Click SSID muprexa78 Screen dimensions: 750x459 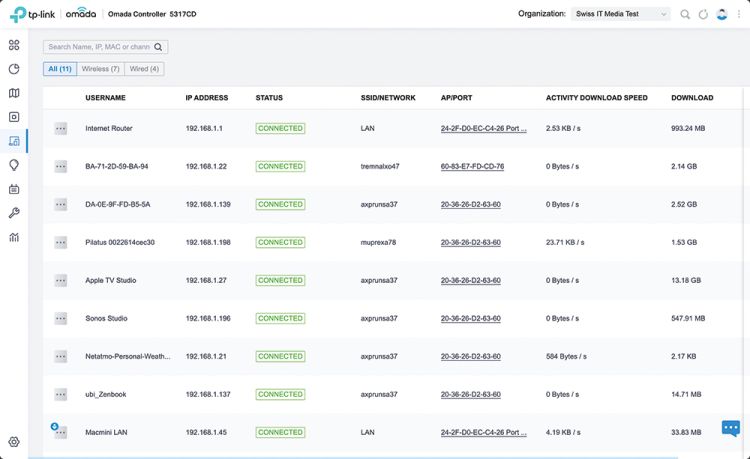[378, 242]
